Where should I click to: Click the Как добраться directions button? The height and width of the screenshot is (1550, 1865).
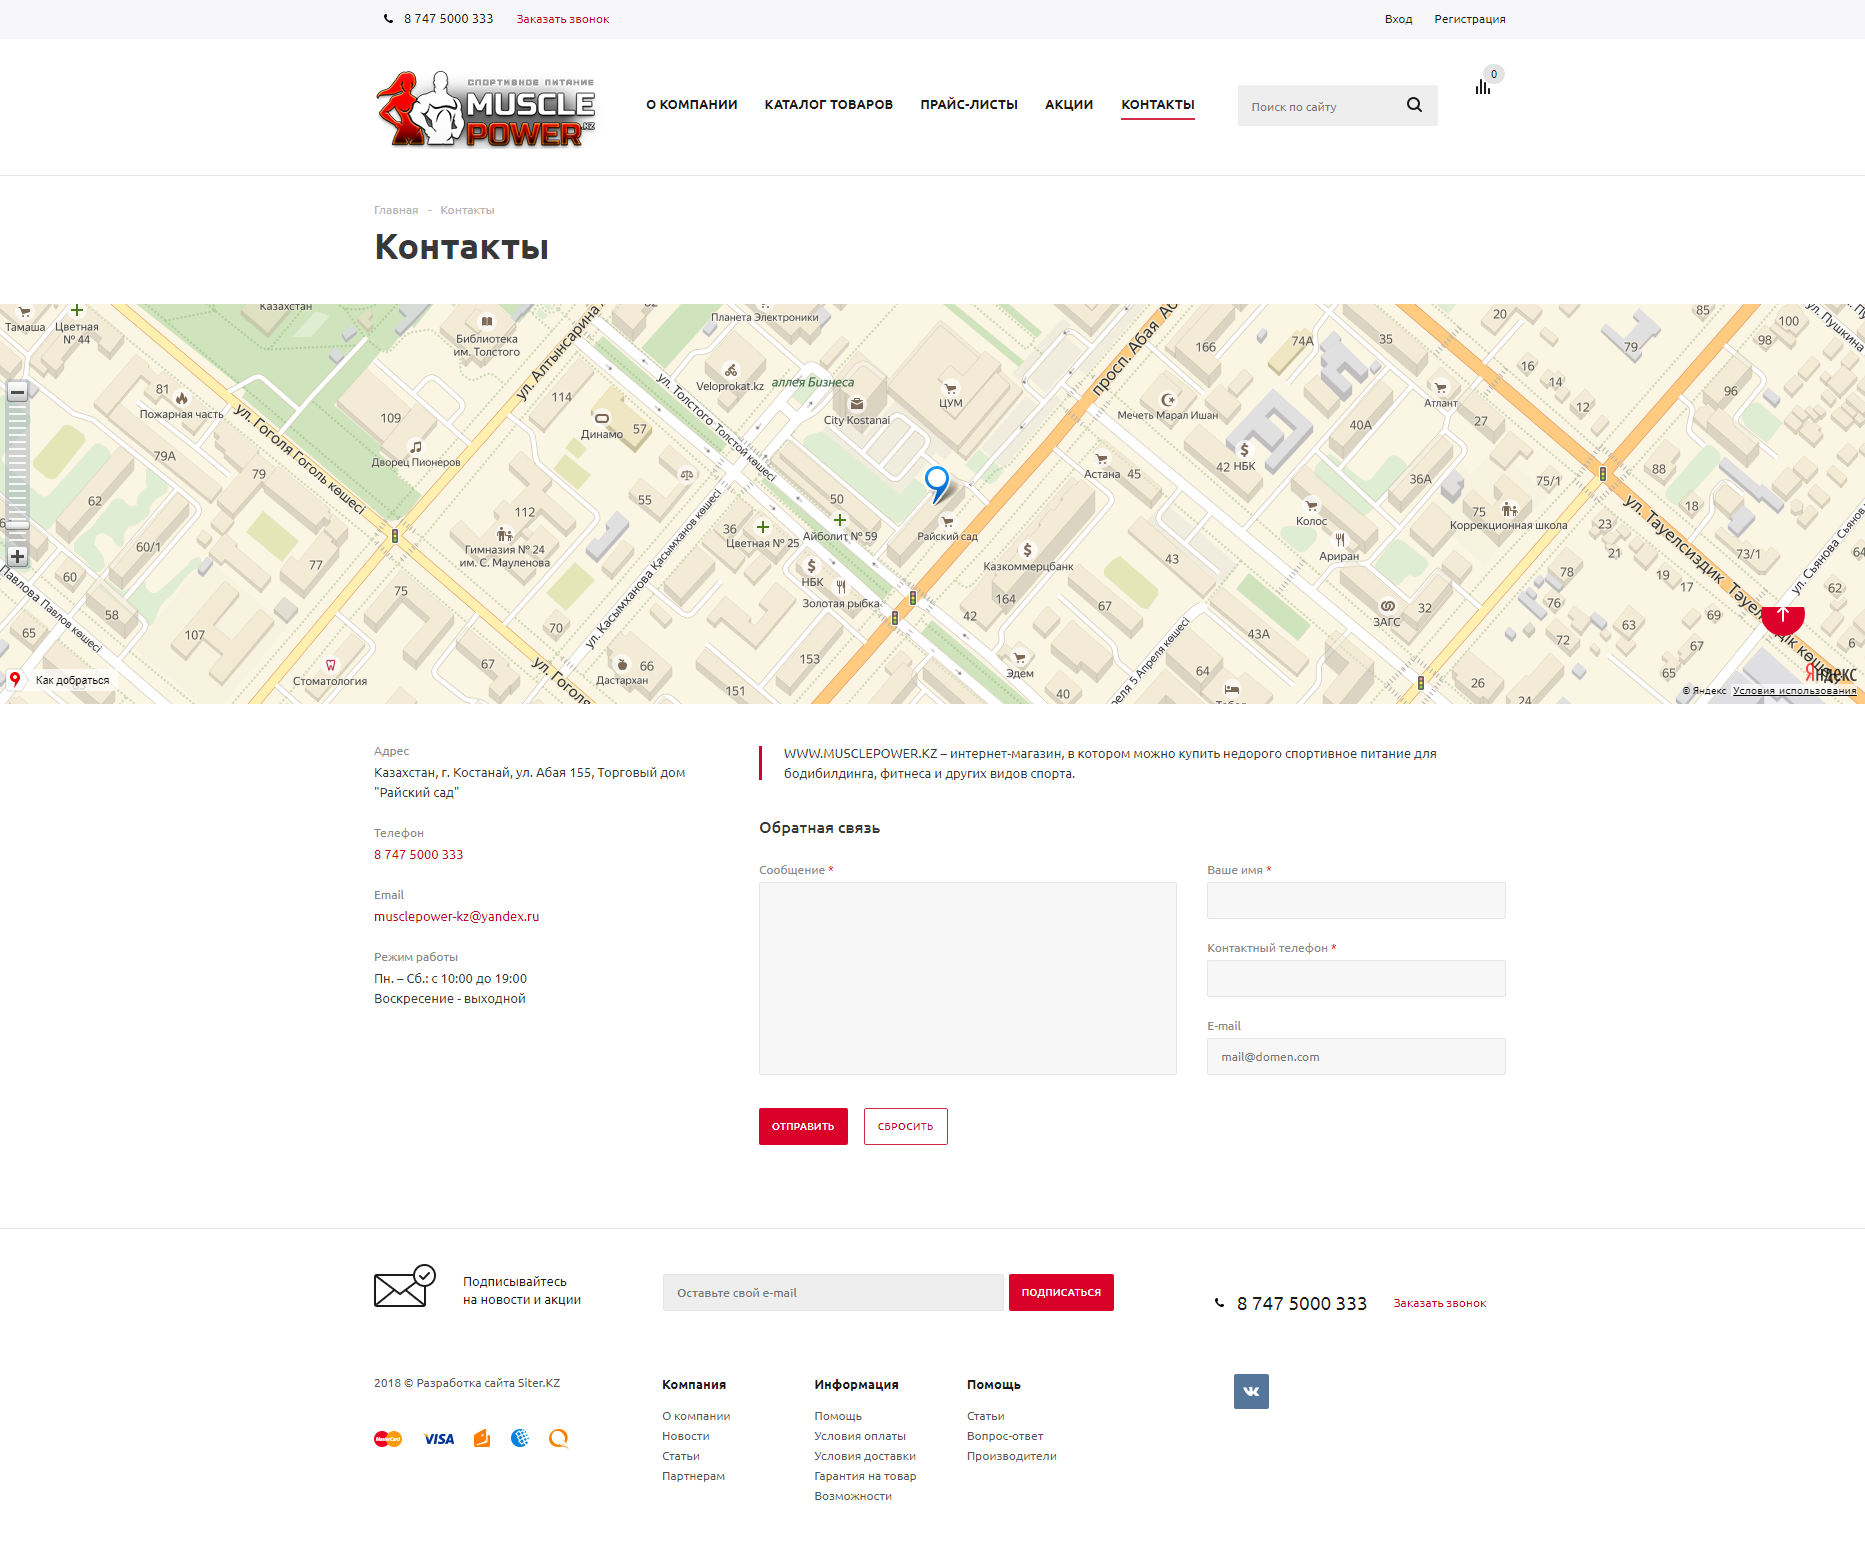(x=61, y=680)
